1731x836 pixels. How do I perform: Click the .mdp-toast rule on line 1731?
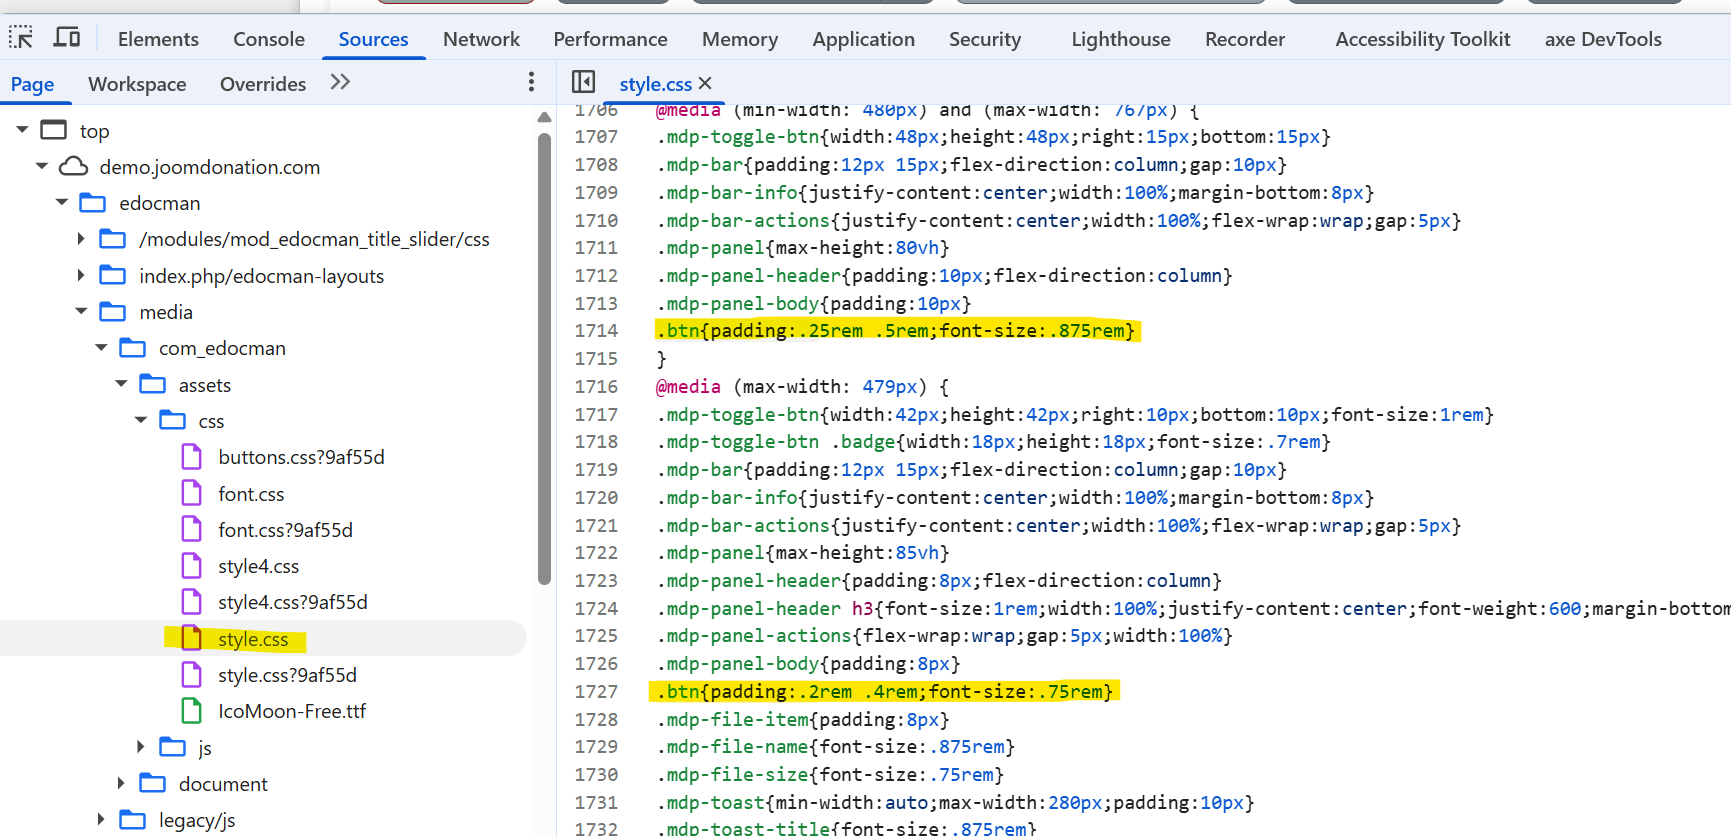point(955,802)
